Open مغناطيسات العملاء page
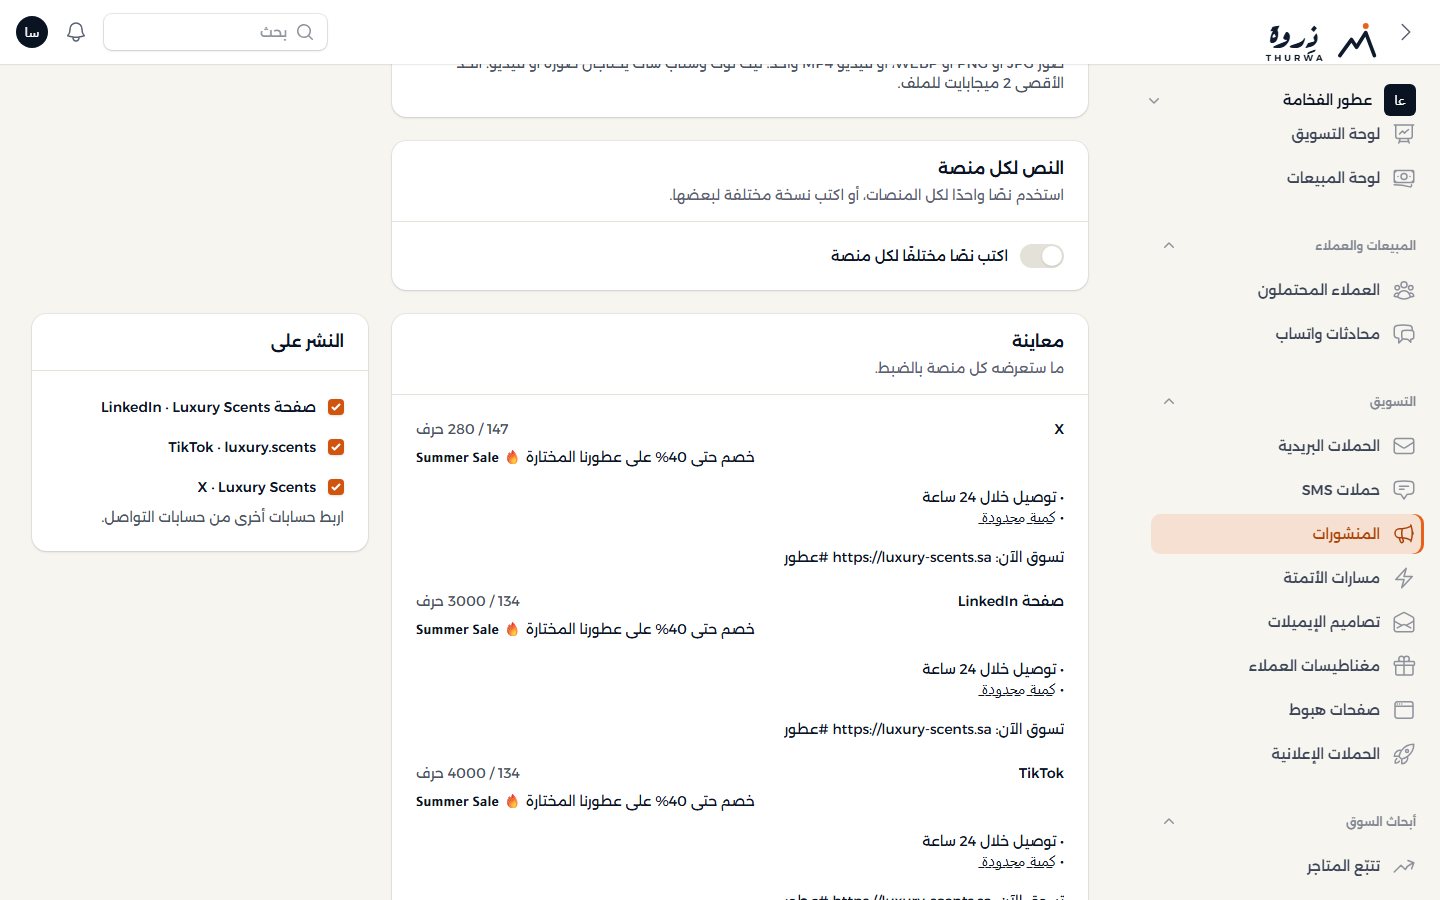This screenshot has width=1440, height=900. coord(1288,666)
